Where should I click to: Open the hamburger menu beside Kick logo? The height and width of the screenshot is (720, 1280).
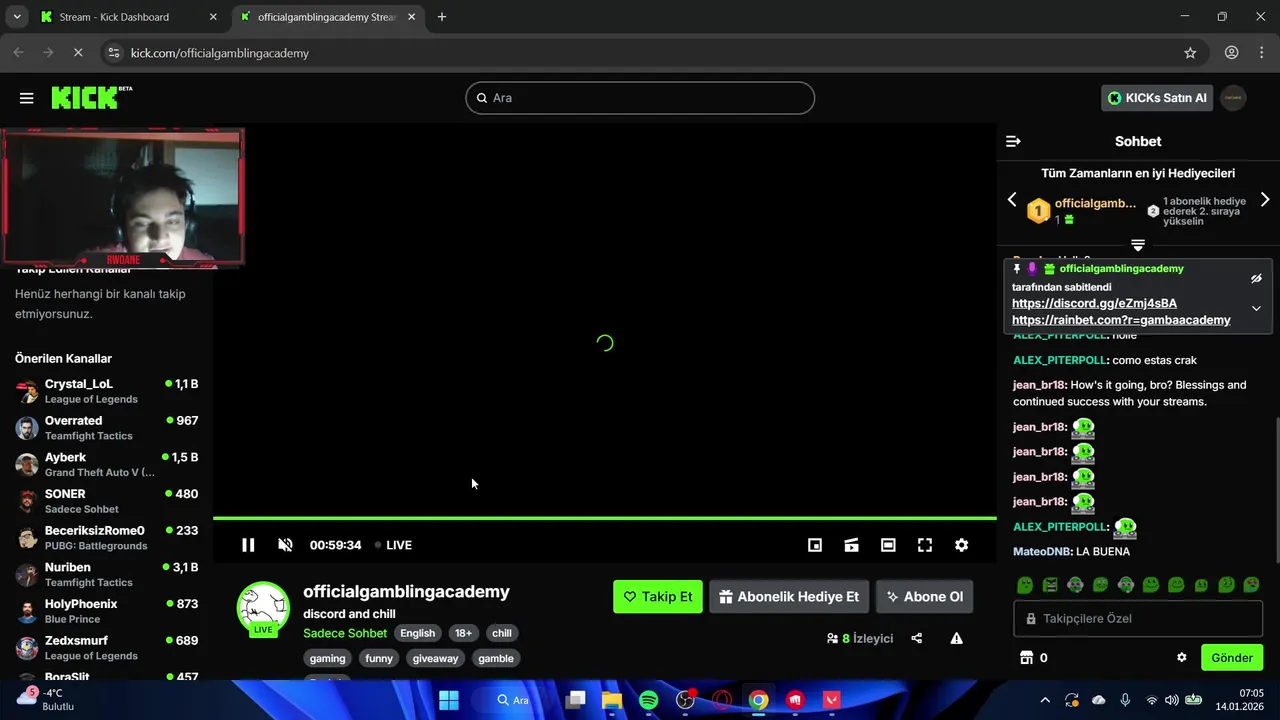(27, 98)
